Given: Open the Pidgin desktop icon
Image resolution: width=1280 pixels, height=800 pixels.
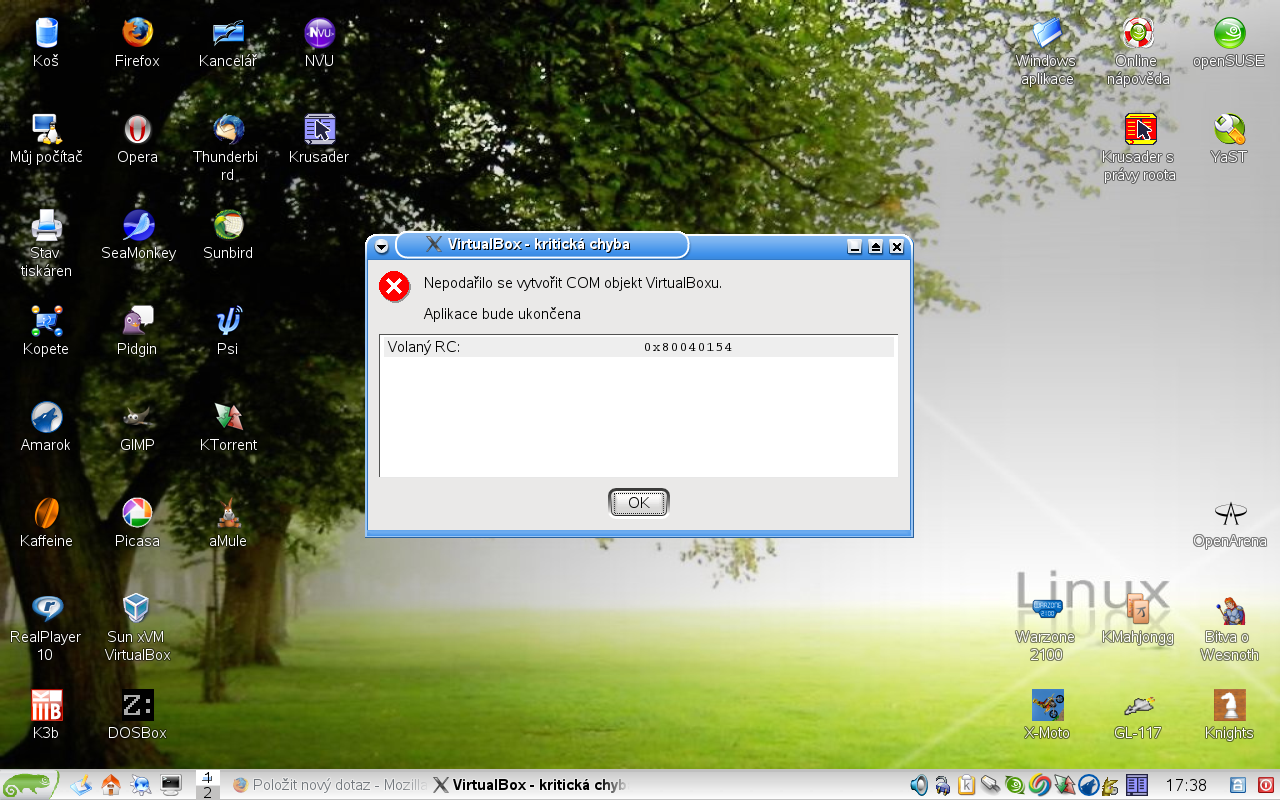Looking at the screenshot, I should [137, 331].
